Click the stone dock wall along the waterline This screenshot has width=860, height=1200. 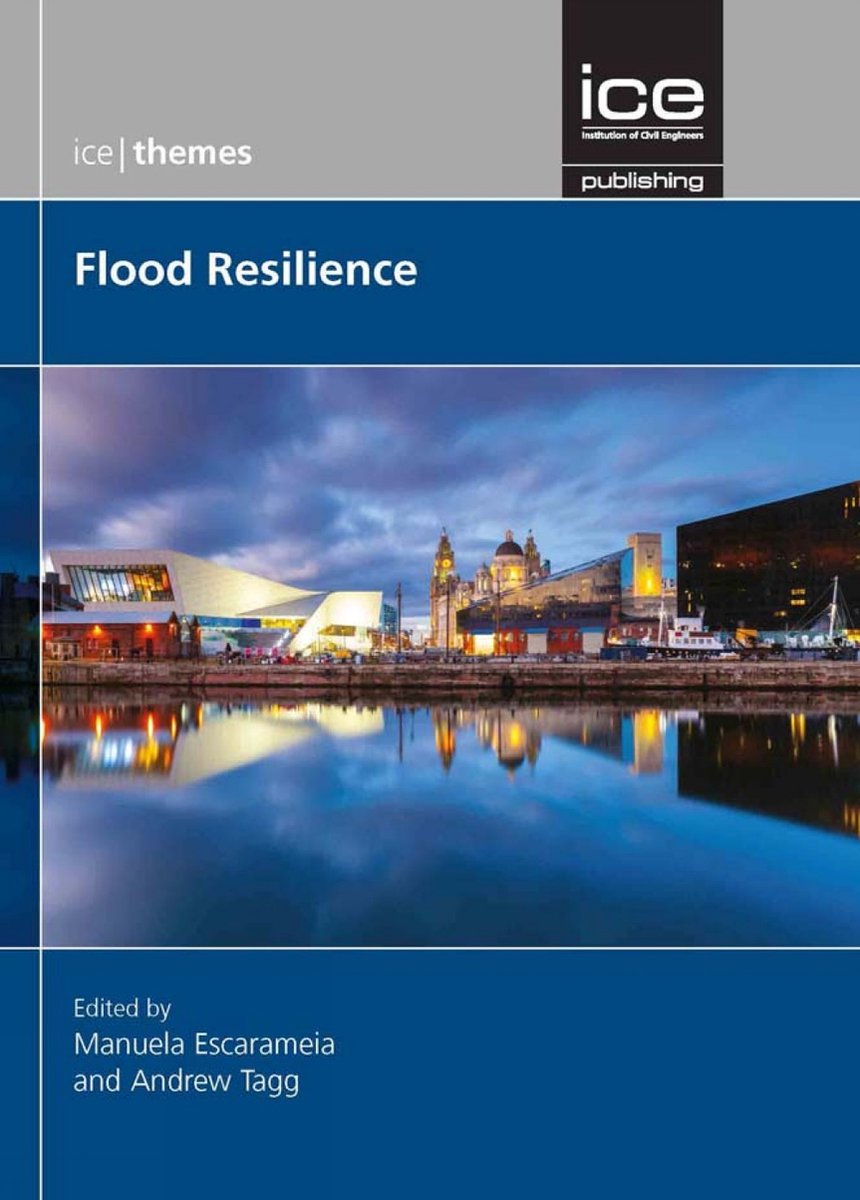click(x=451, y=677)
